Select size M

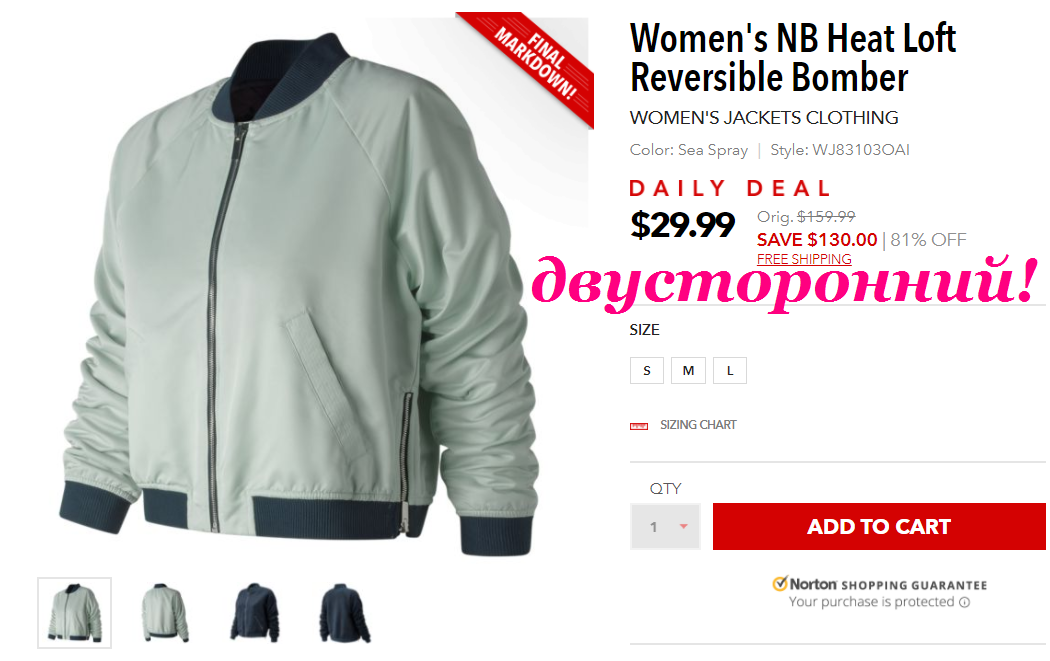pos(688,370)
